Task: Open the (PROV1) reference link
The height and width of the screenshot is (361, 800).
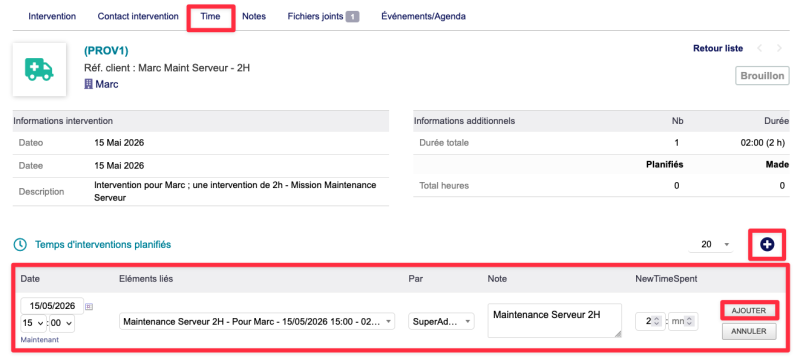Action: click(x=106, y=50)
